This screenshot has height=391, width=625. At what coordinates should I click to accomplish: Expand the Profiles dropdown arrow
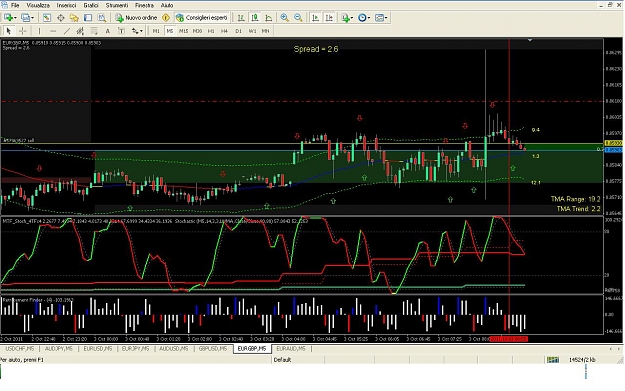(33, 18)
